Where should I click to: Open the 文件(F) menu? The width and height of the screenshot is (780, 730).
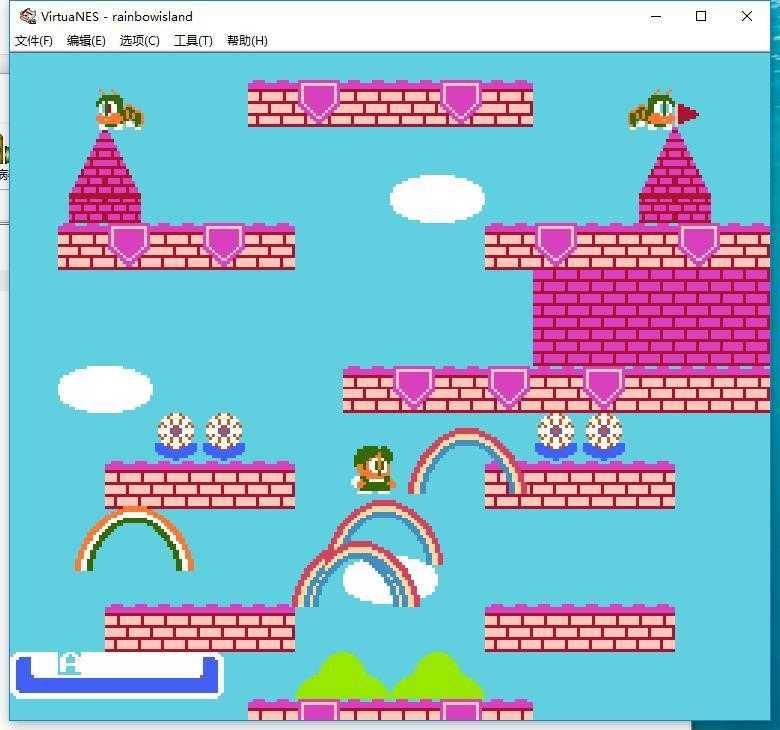pyautogui.click(x=34, y=40)
